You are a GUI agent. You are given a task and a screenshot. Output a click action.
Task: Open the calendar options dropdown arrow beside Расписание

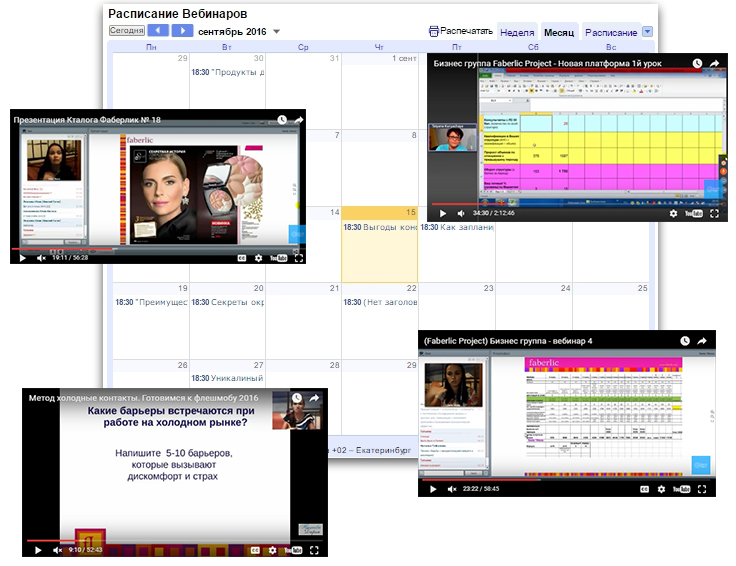coord(647,31)
